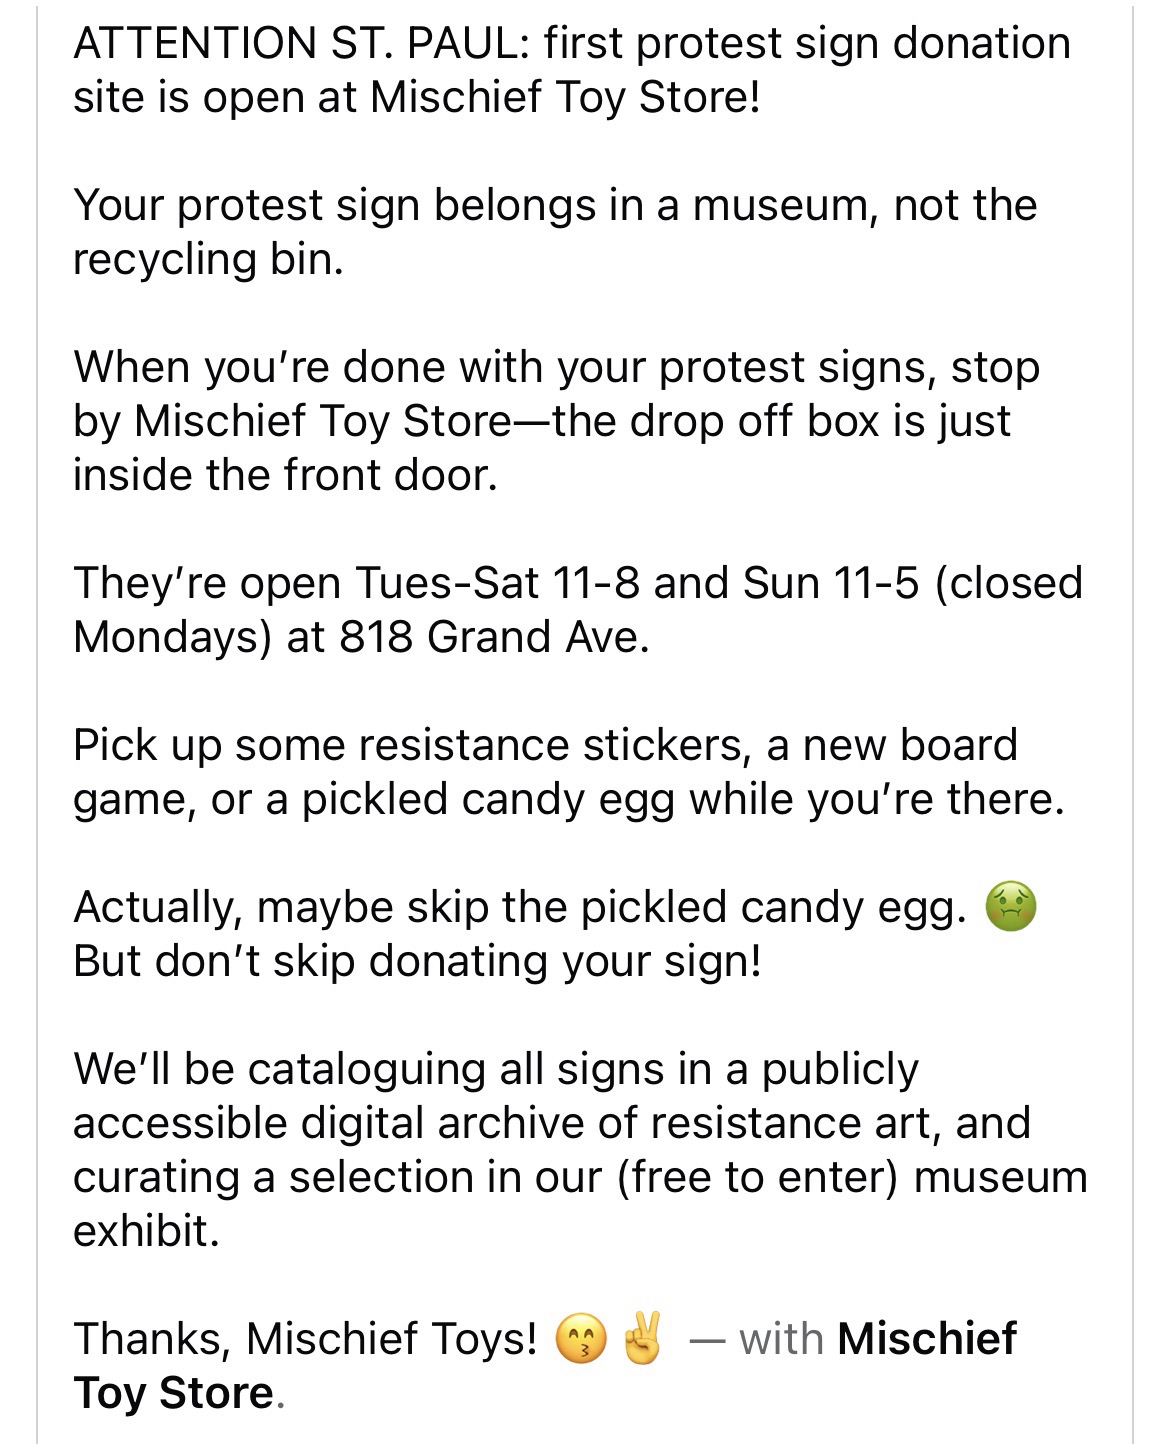
Task: Click the word "with" before the tag
Action: pos(781,1340)
